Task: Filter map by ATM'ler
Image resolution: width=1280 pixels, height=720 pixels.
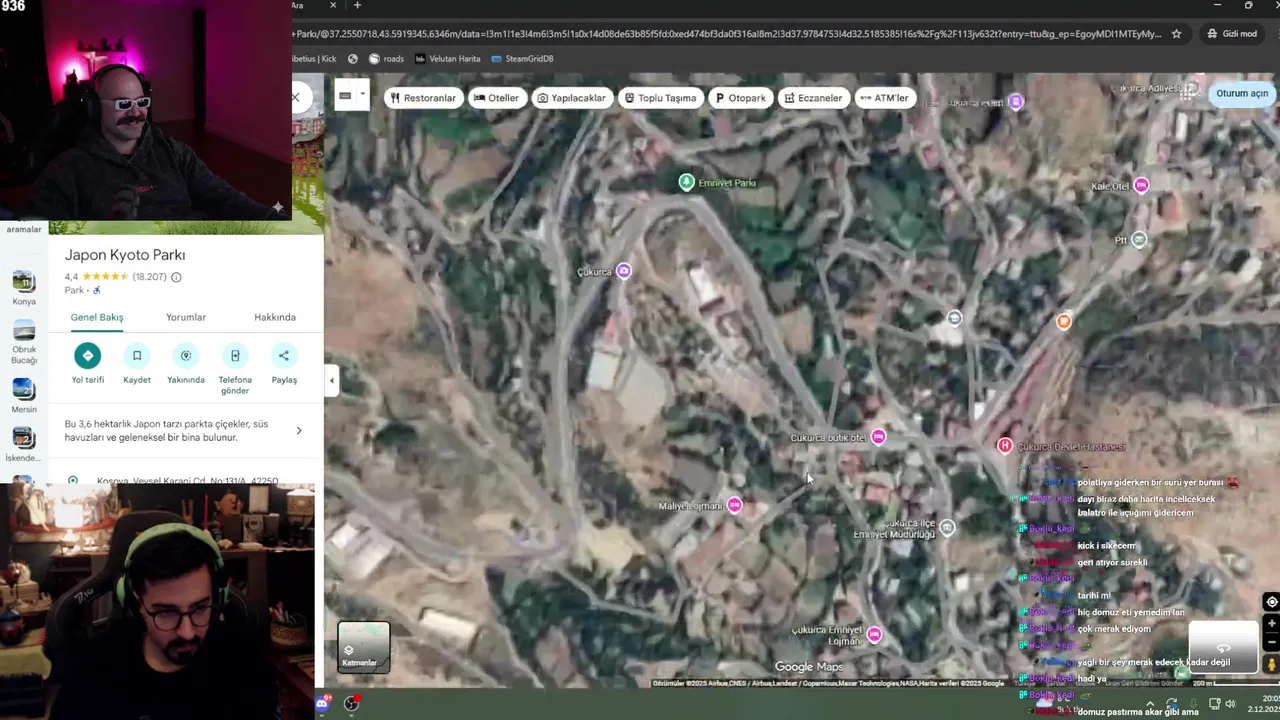Action: pyautogui.click(x=884, y=98)
